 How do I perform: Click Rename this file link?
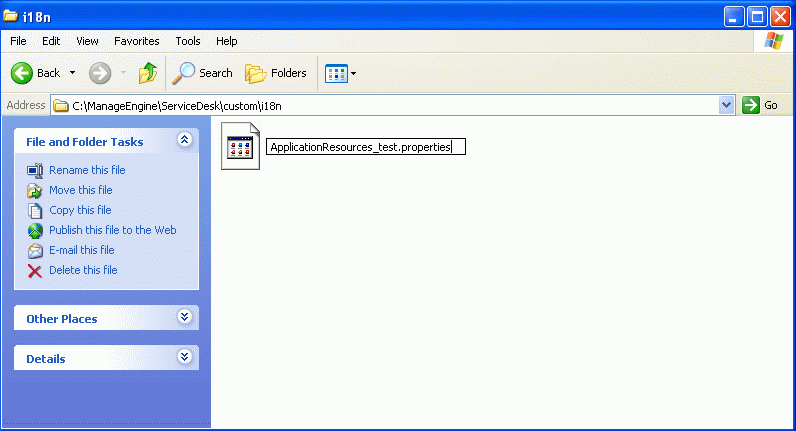pos(87,170)
